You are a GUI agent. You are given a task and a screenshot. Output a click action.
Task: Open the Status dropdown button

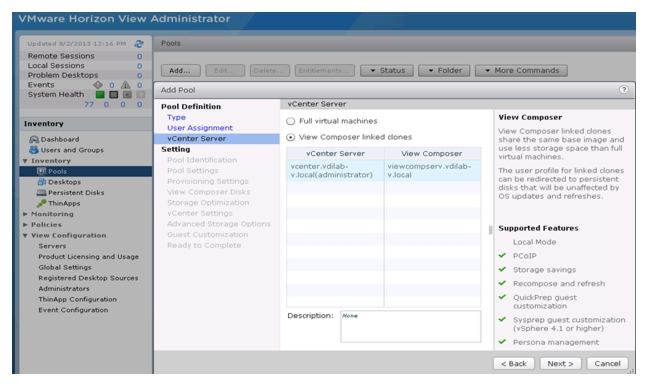(x=387, y=70)
